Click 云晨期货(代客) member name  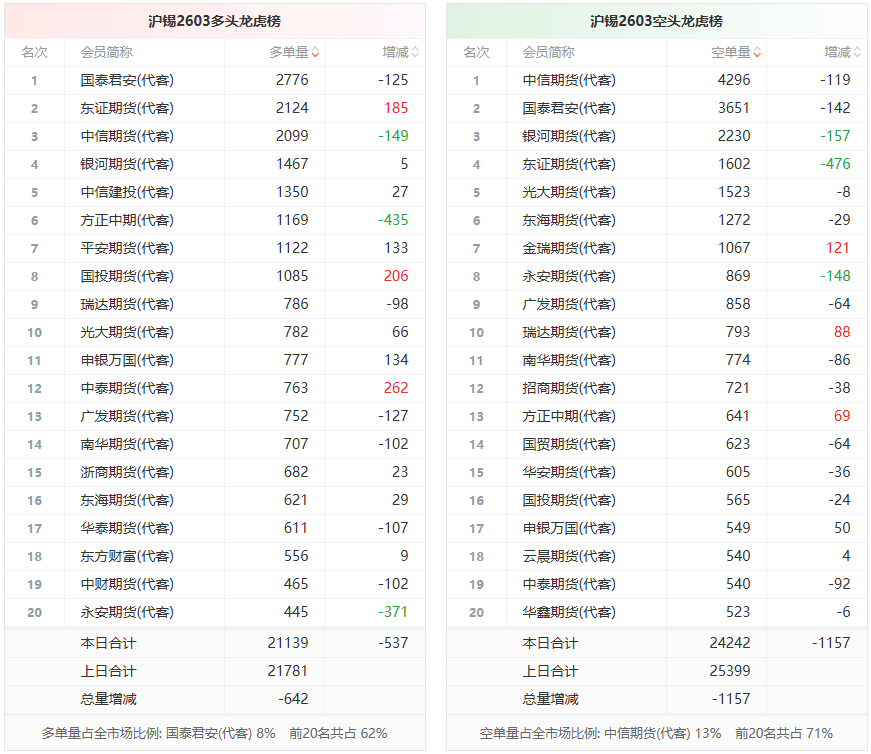point(569,556)
